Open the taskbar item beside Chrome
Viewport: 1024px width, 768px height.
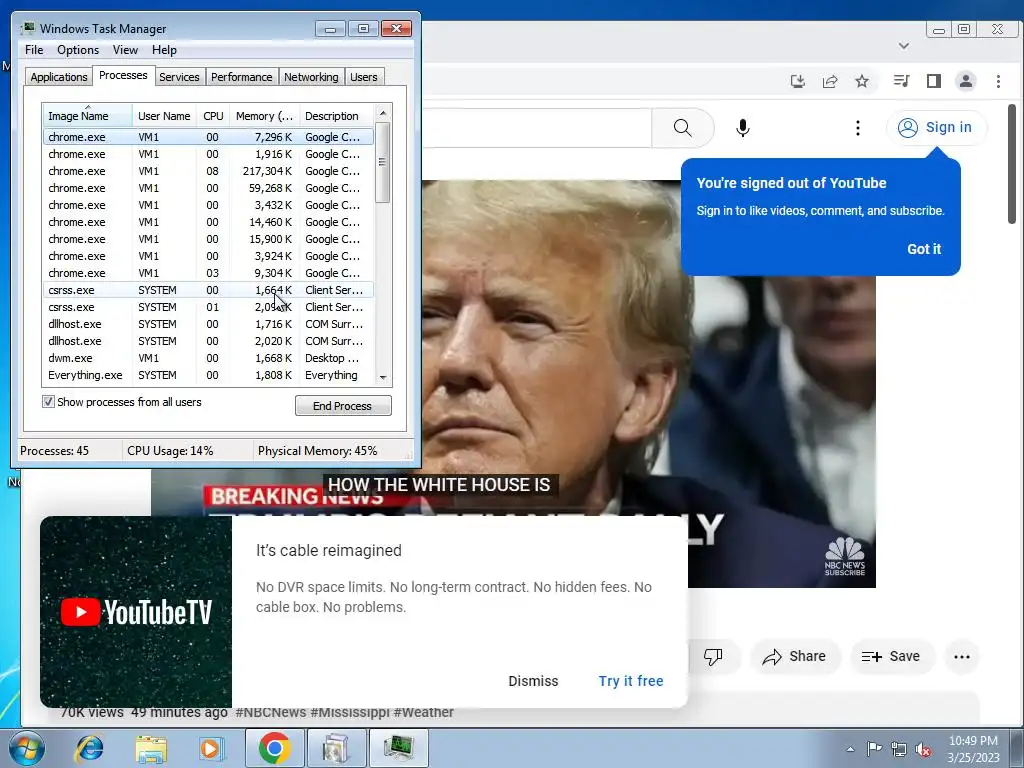[336, 748]
